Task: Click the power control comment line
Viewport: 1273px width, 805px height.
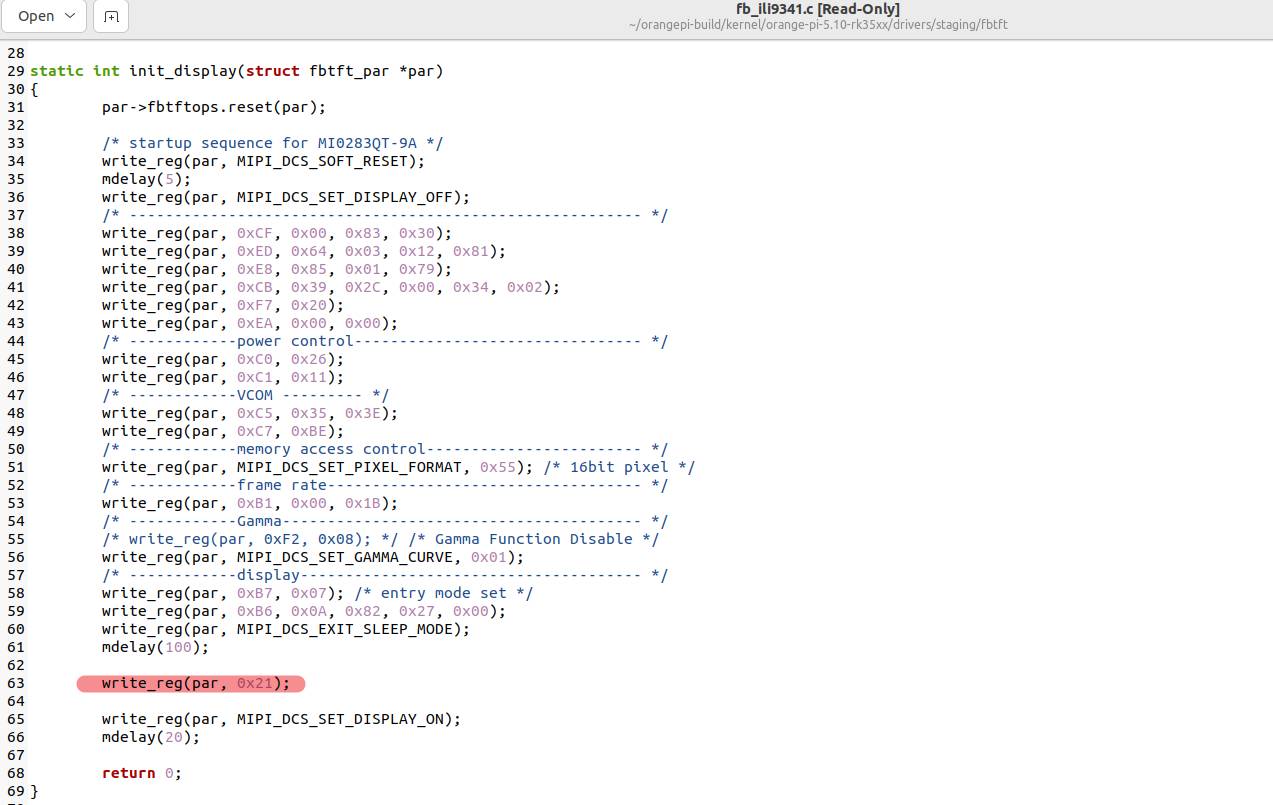Action: coord(385,341)
